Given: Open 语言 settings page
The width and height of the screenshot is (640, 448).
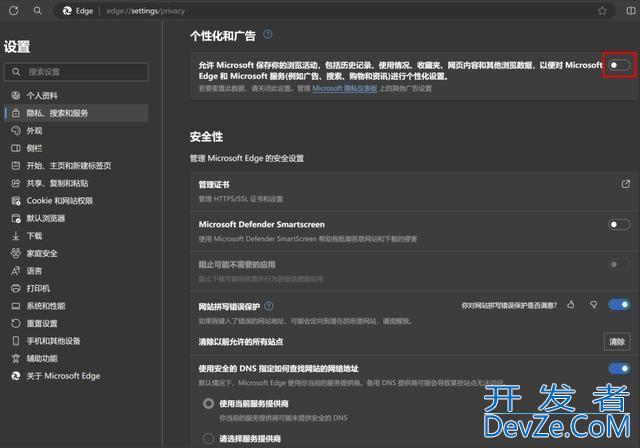Looking at the screenshot, I should pos(76,271).
